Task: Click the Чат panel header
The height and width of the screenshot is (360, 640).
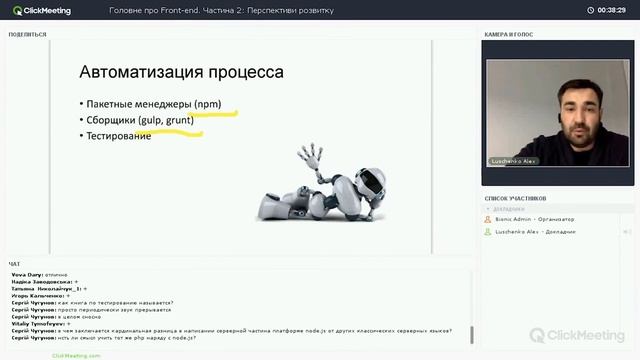Action: 14,264
